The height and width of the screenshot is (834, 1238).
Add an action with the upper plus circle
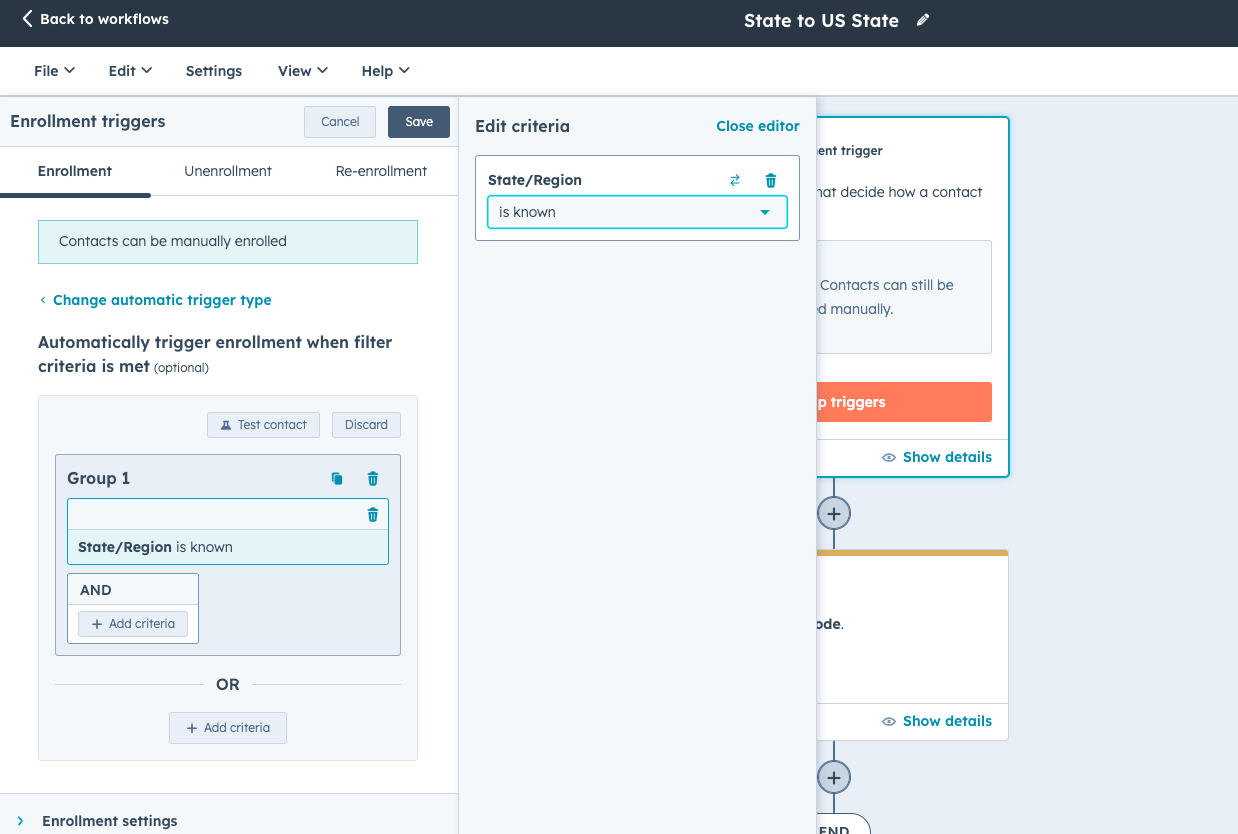pyautogui.click(x=834, y=513)
